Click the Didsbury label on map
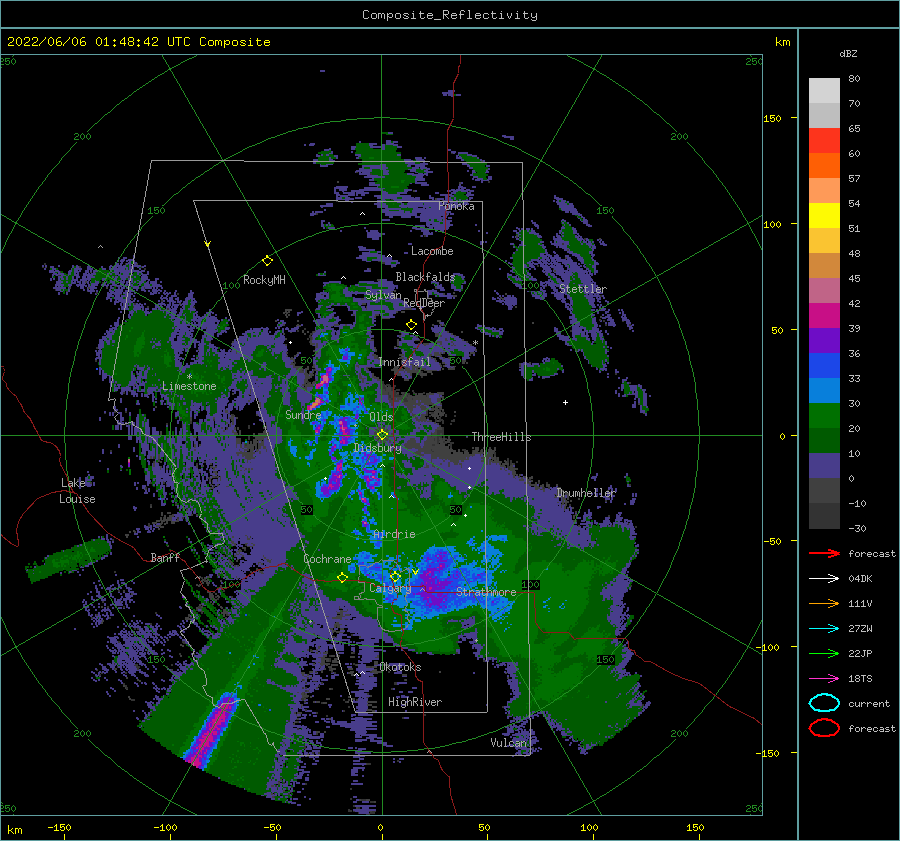The height and width of the screenshot is (841, 900). [x=377, y=448]
